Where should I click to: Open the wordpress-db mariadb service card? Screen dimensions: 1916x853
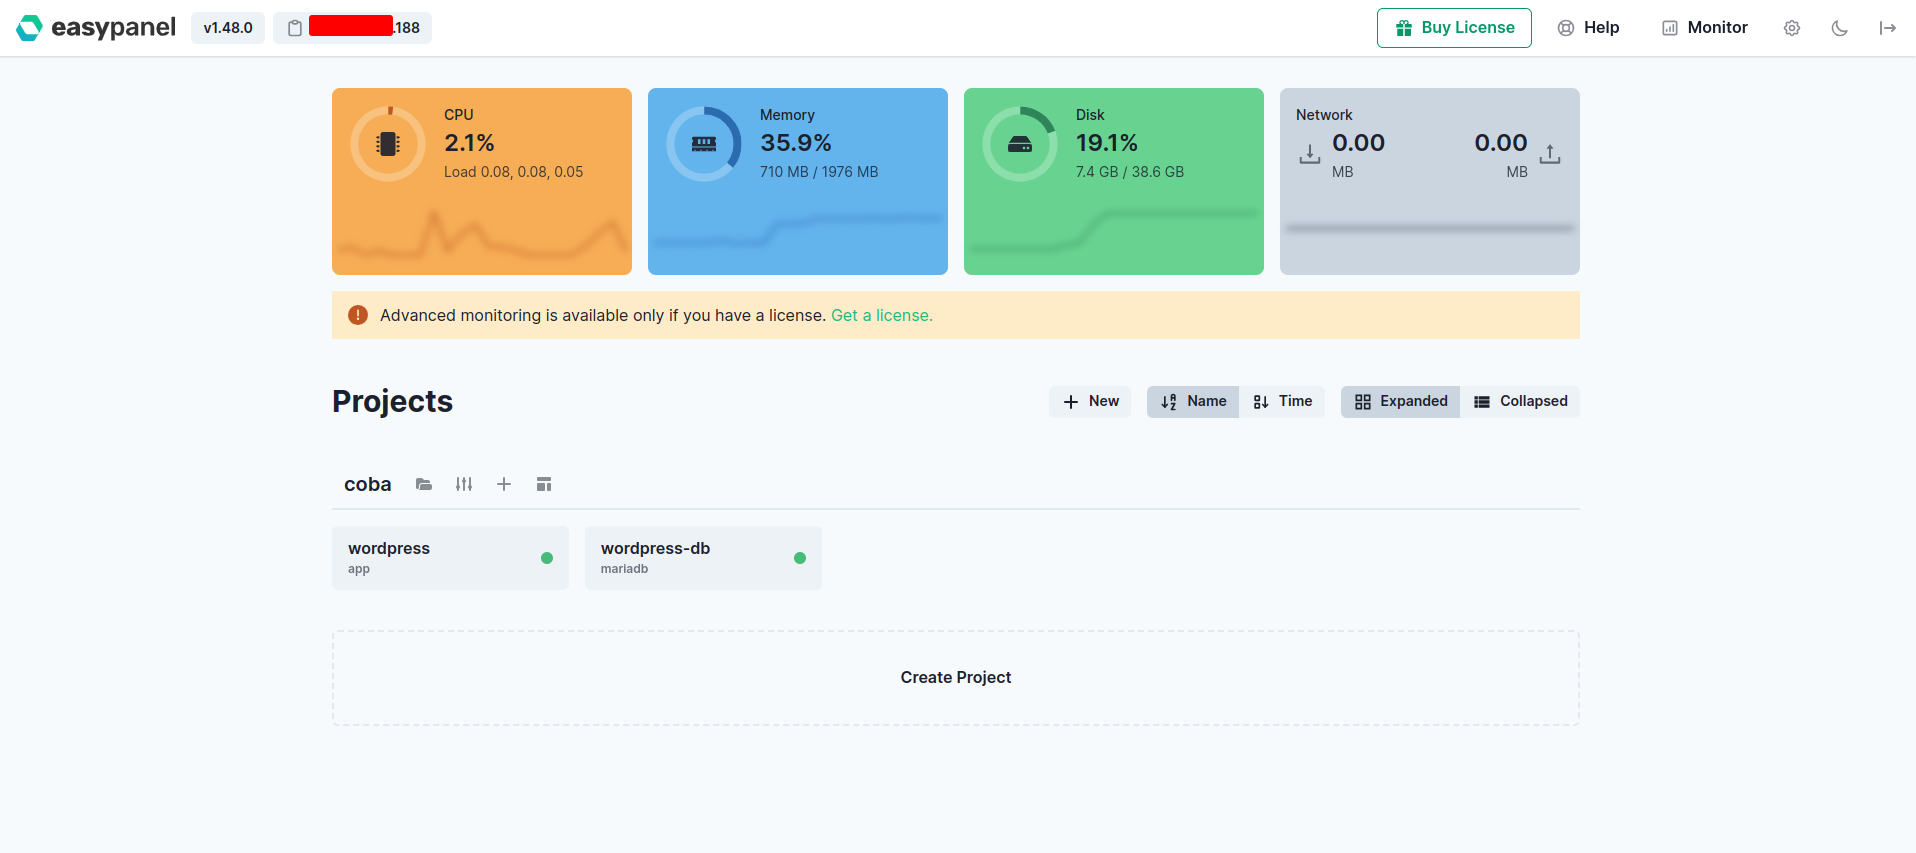tap(703, 558)
